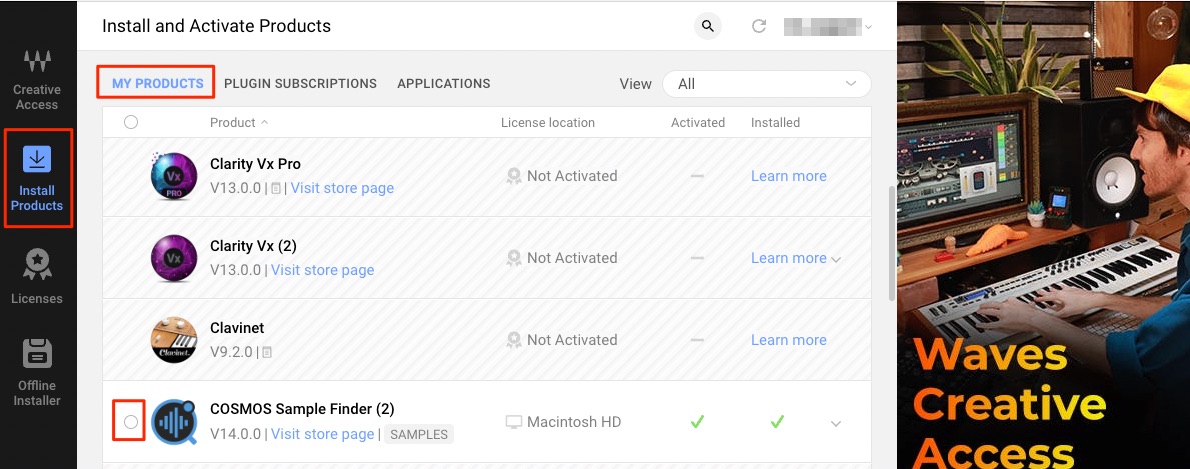Image resolution: width=1190 pixels, height=469 pixels.
Task: Open the Offline Installer sidebar section
Action: coord(36,373)
